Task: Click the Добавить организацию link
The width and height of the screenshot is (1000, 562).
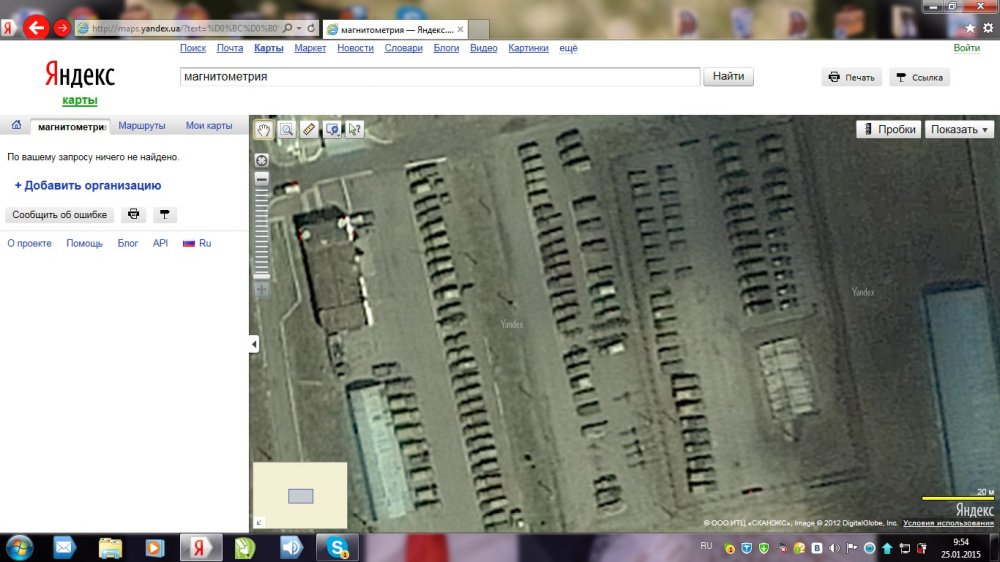Action: point(88,185)
